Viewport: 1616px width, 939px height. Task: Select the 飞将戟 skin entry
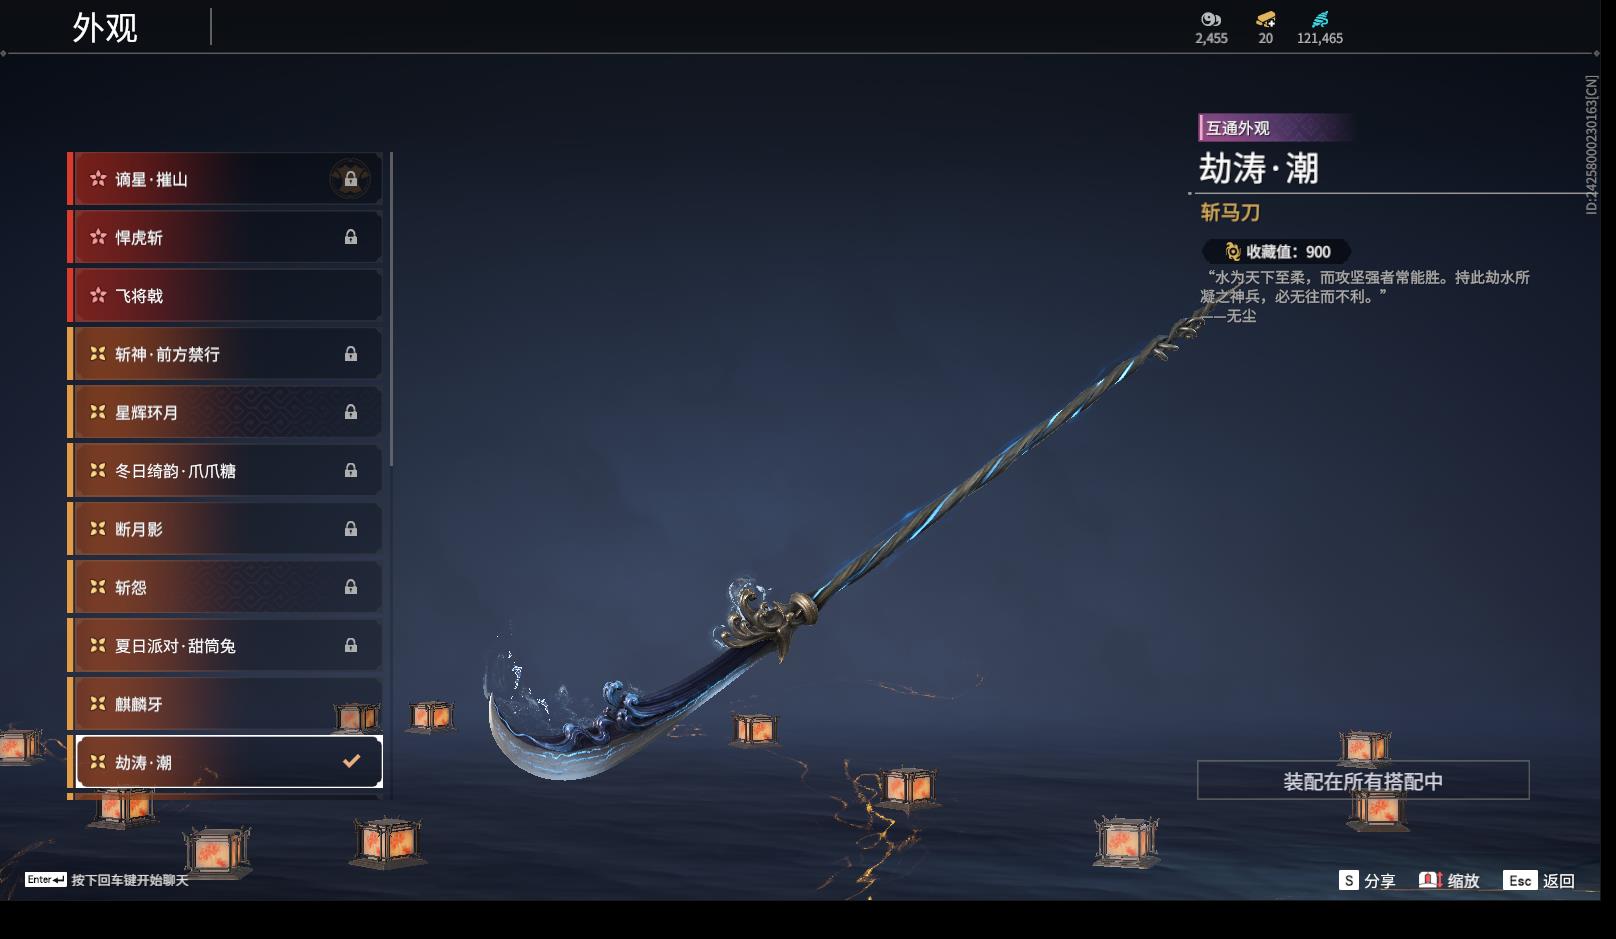point(225,296)
